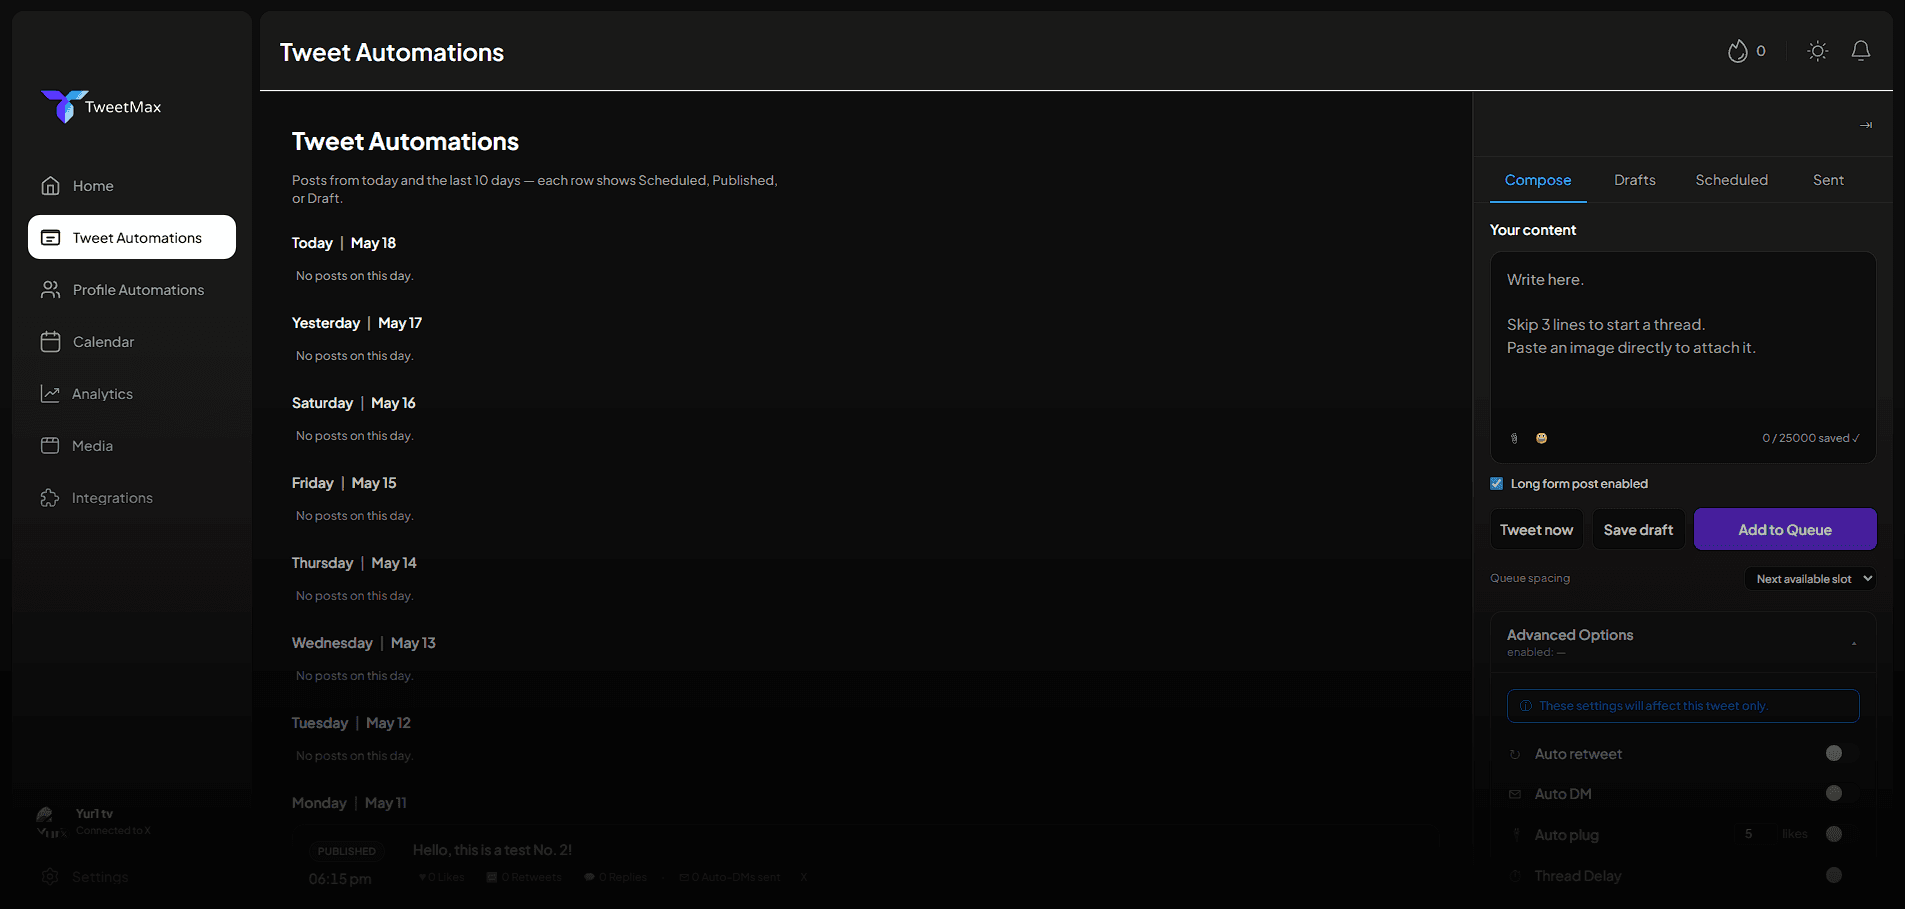Enable the Auto retweet toggle
The width and height of the screenshot is (1905, 909).
coord(1841,753)
